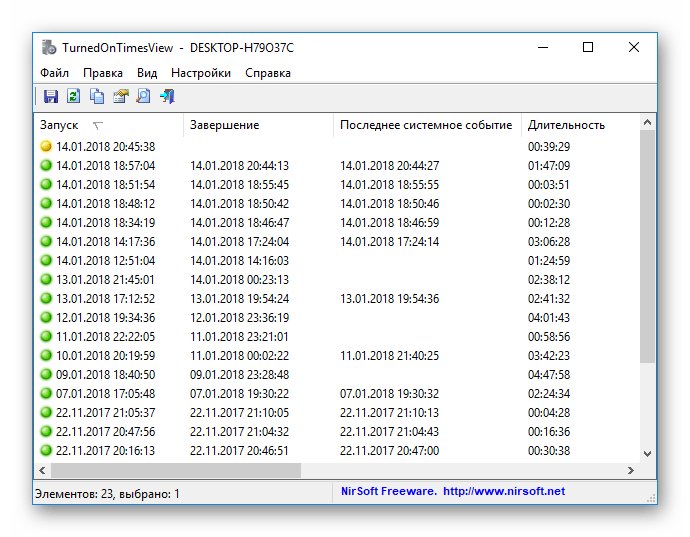Viewport: 690px width, 537px height.
Task: Click the yellow status icon of the first row
Action: coord(46,147)
